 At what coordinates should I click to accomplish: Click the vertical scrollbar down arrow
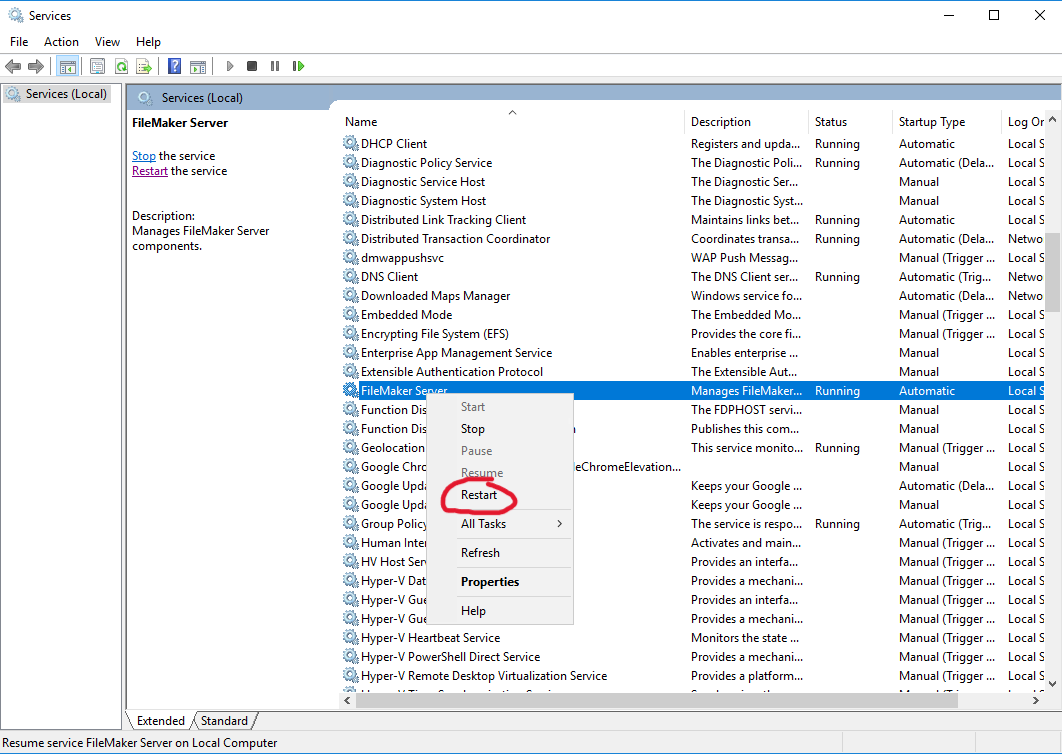coord(1052,684)
